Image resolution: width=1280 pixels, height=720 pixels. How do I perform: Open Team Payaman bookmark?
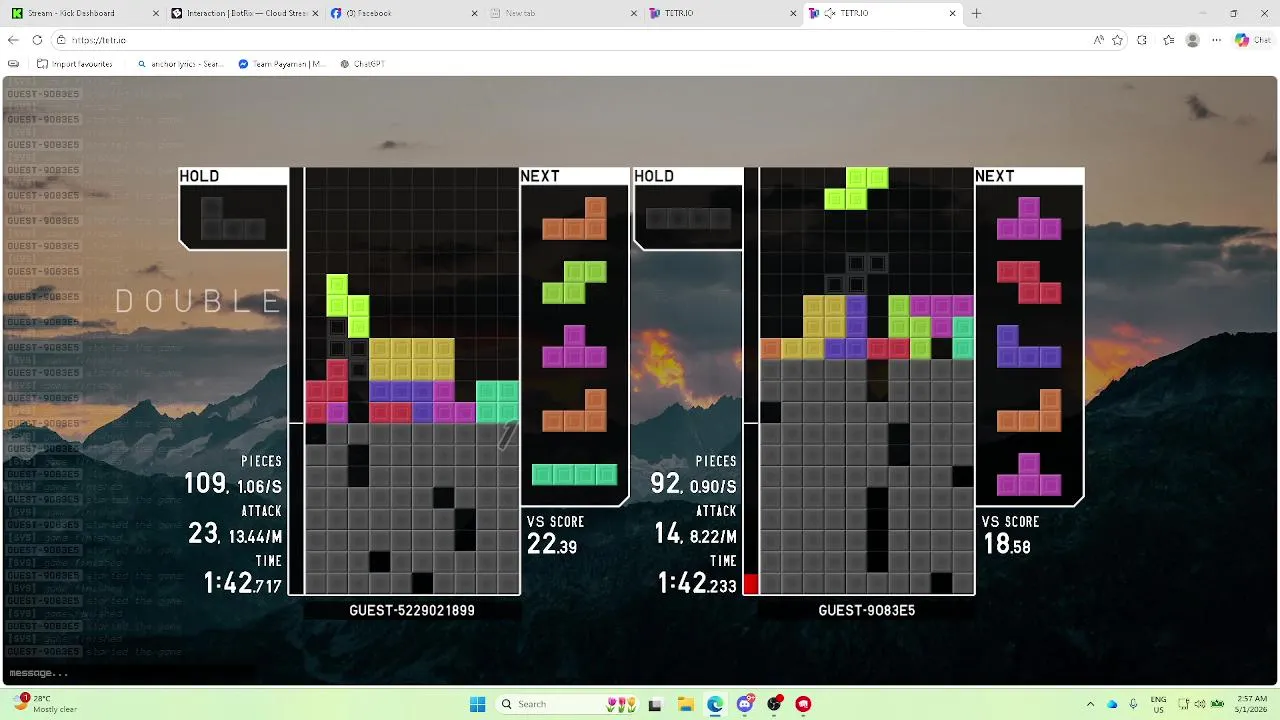pyautogui.click(x=282, y=63)
